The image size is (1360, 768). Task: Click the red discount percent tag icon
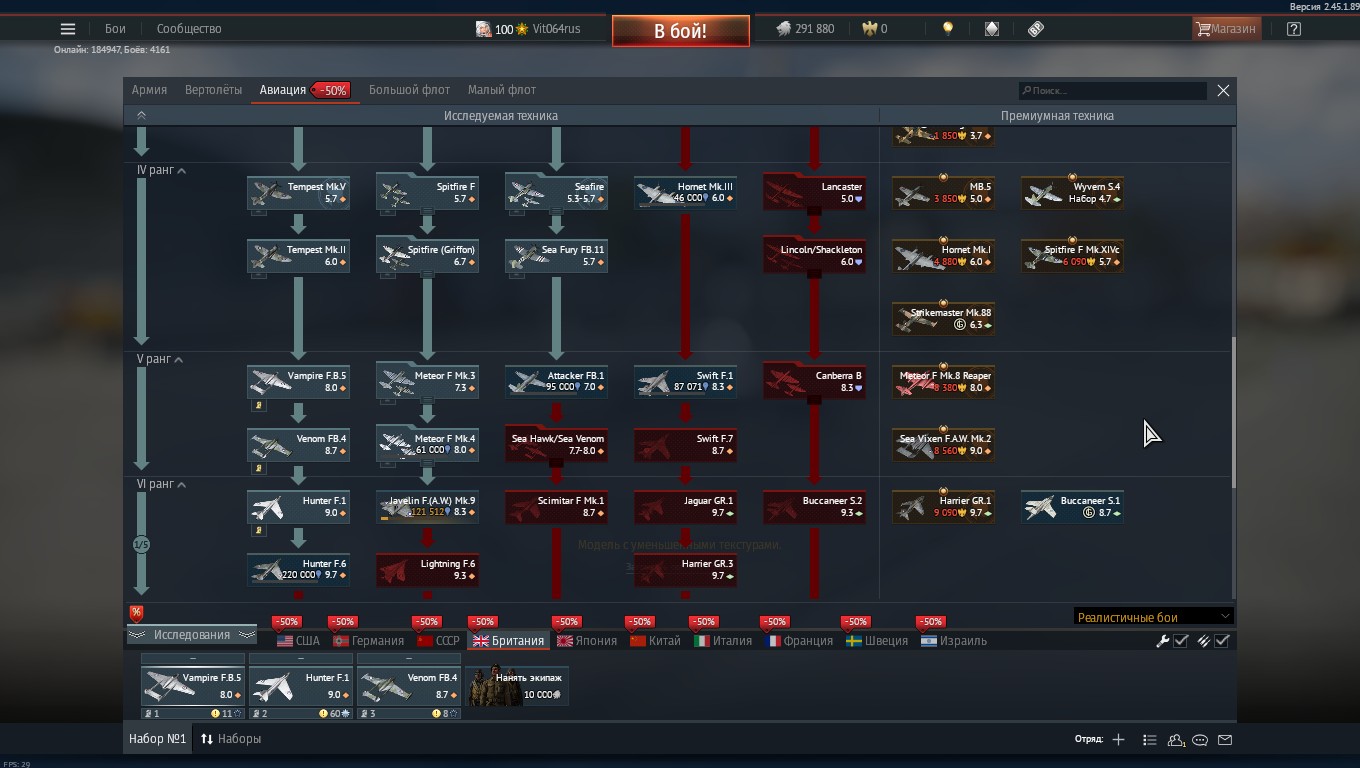click(x=136, y=613)
